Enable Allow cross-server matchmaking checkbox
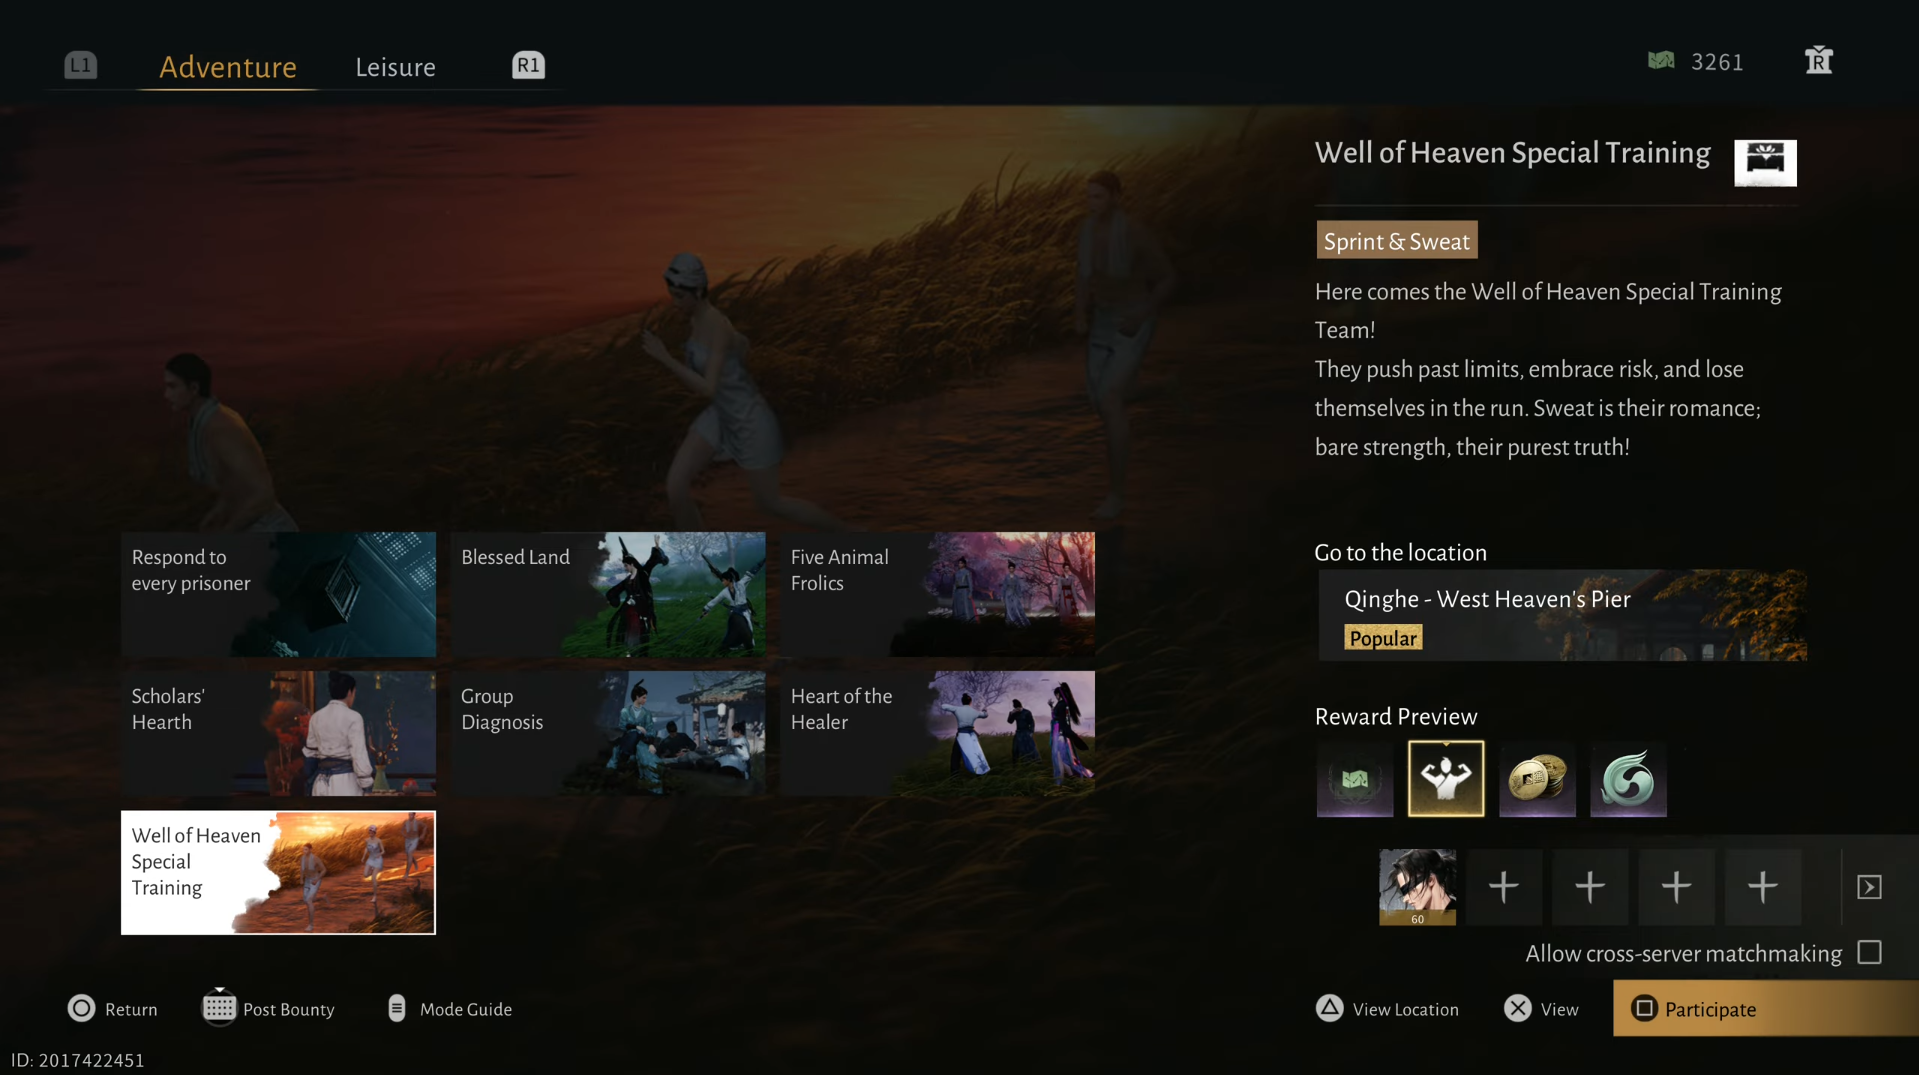The image size is (1919, 1075). pyautogui.click(x=1869, y=952)
